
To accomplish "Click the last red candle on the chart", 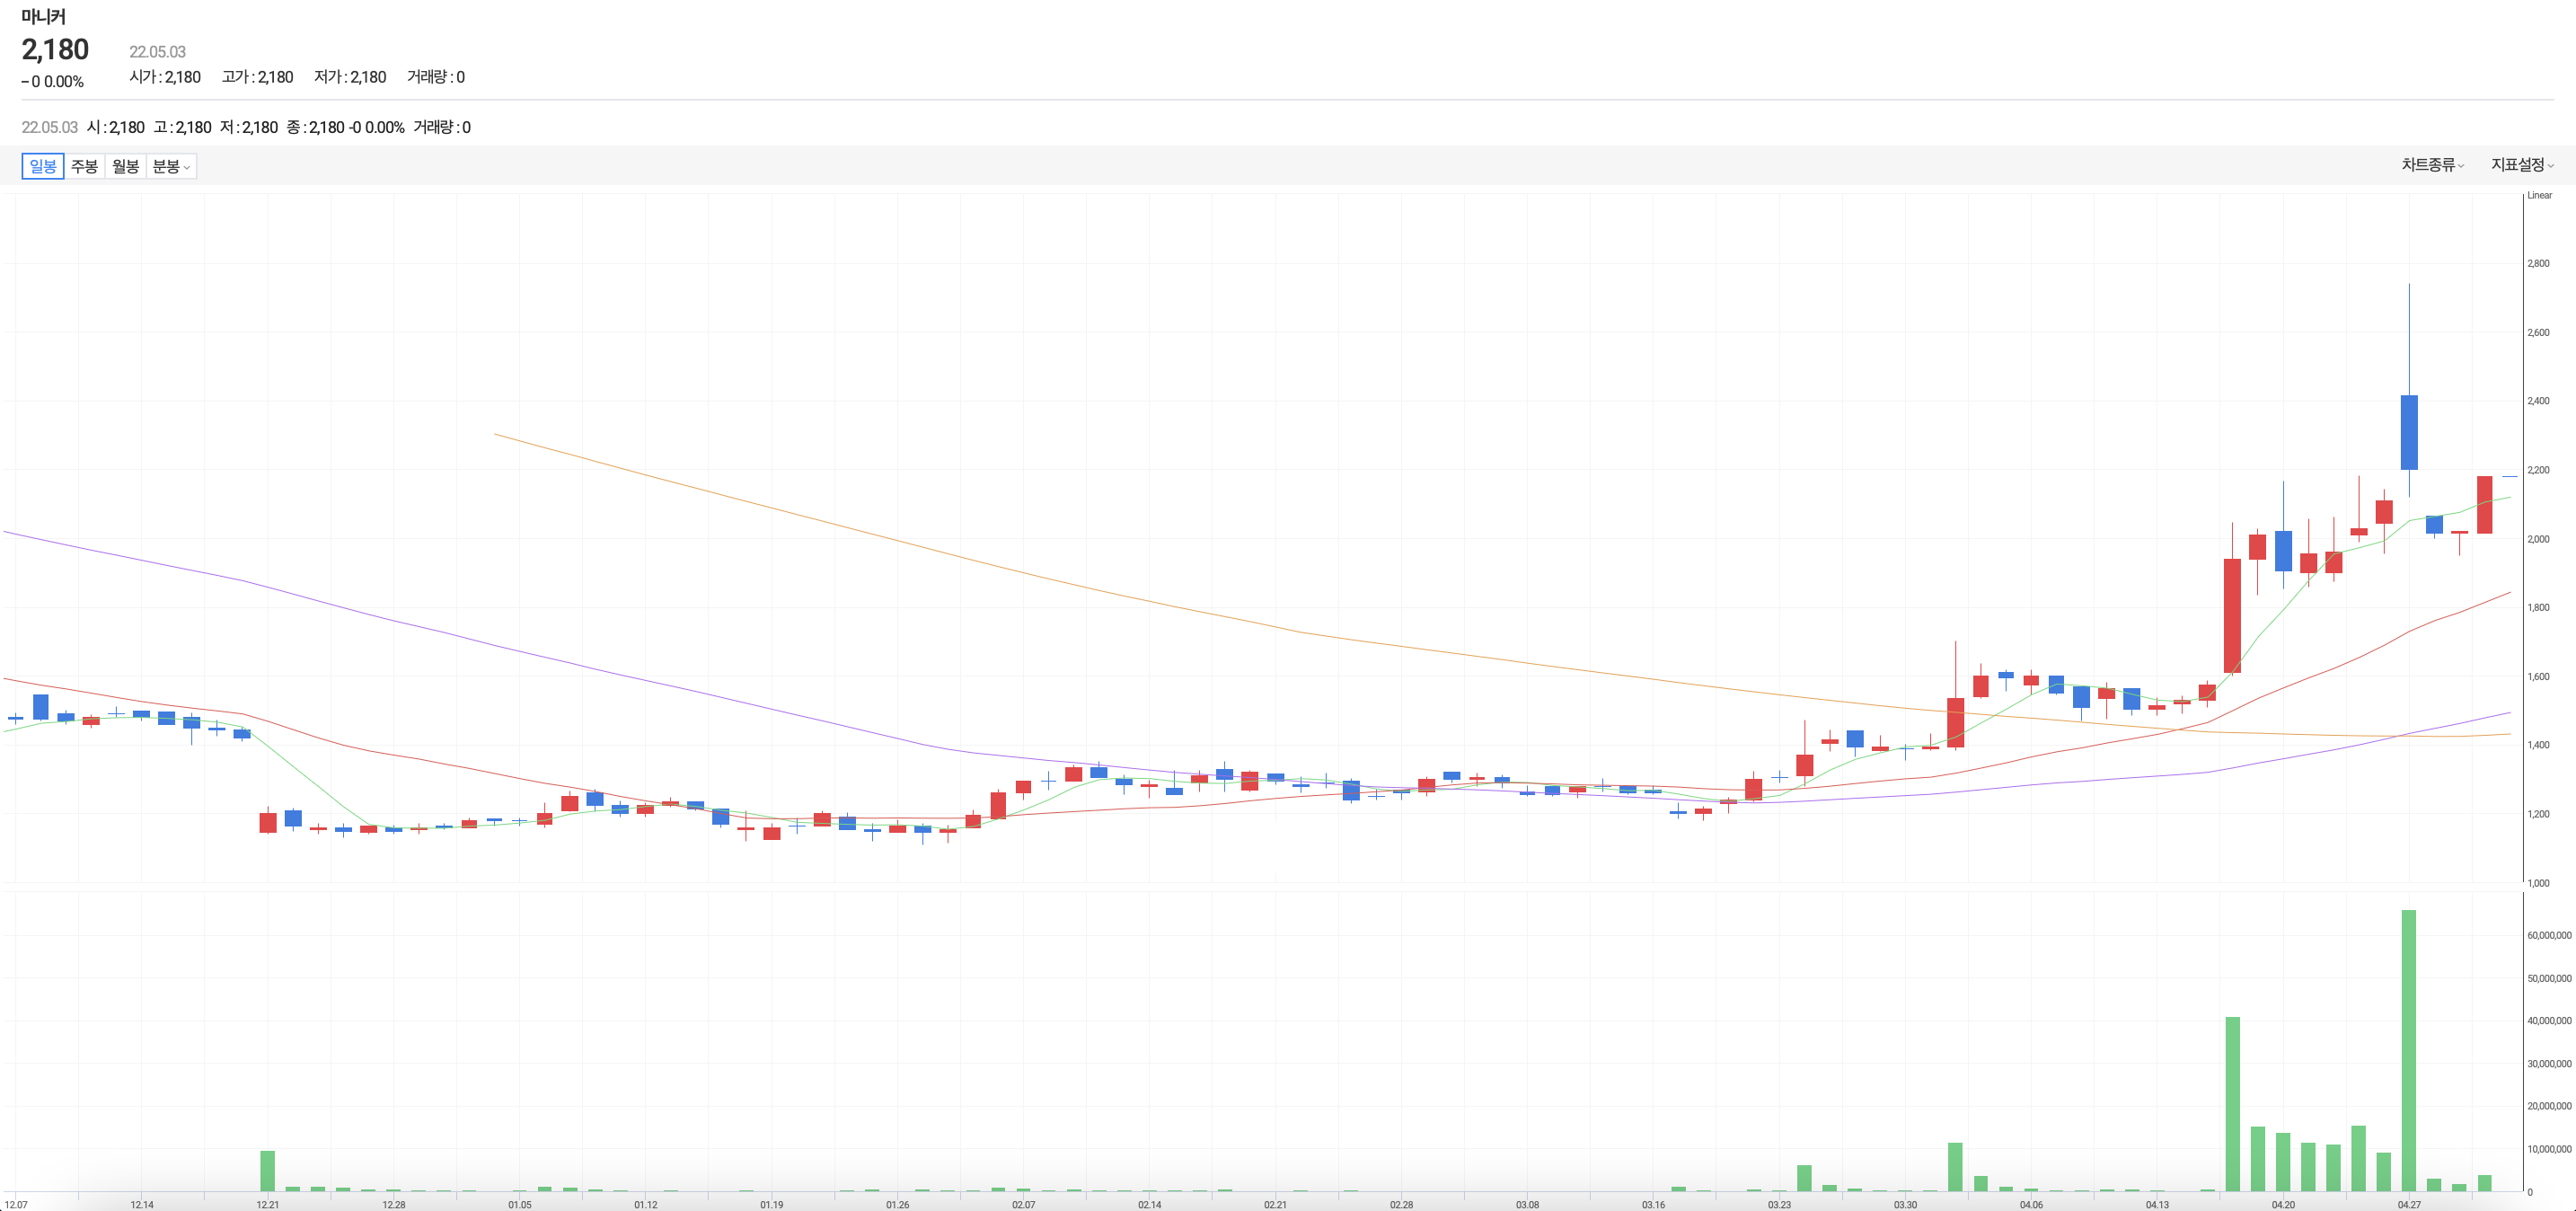I will (2484, 505).
